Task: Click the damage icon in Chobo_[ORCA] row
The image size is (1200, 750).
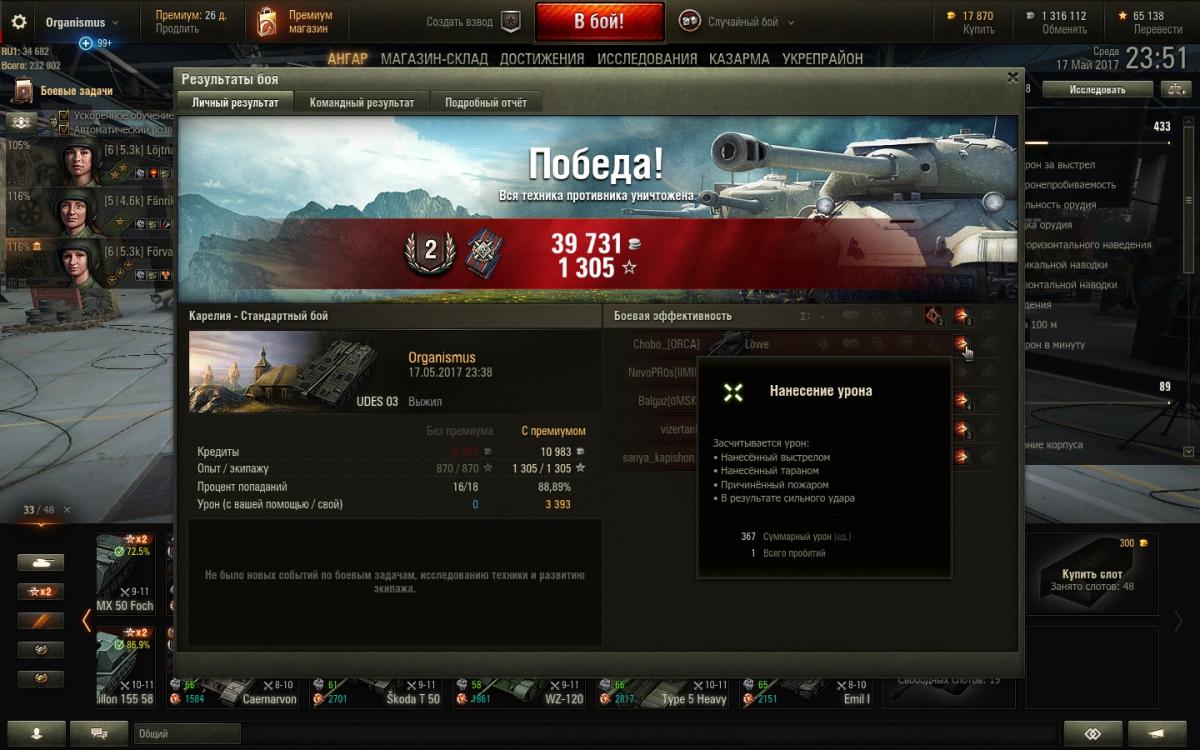Action: pos(961,344)
